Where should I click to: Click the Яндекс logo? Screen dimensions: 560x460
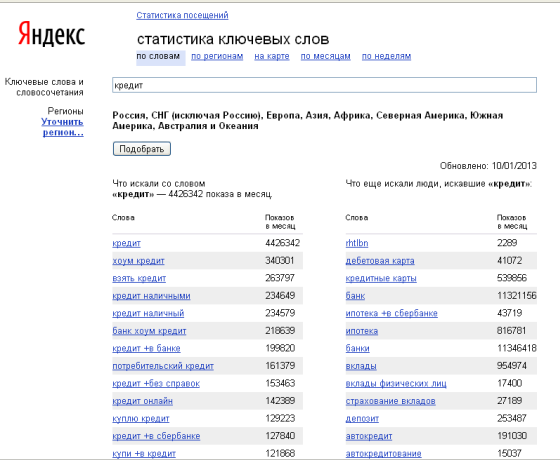(x=52, y=34)
